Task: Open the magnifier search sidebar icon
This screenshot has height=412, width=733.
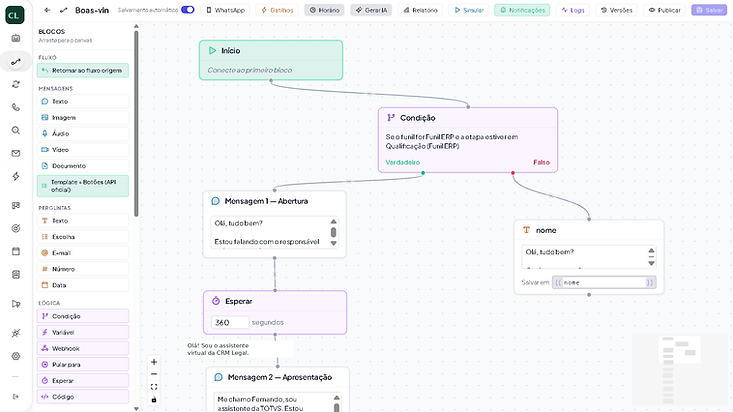Action: coord(16,130)
